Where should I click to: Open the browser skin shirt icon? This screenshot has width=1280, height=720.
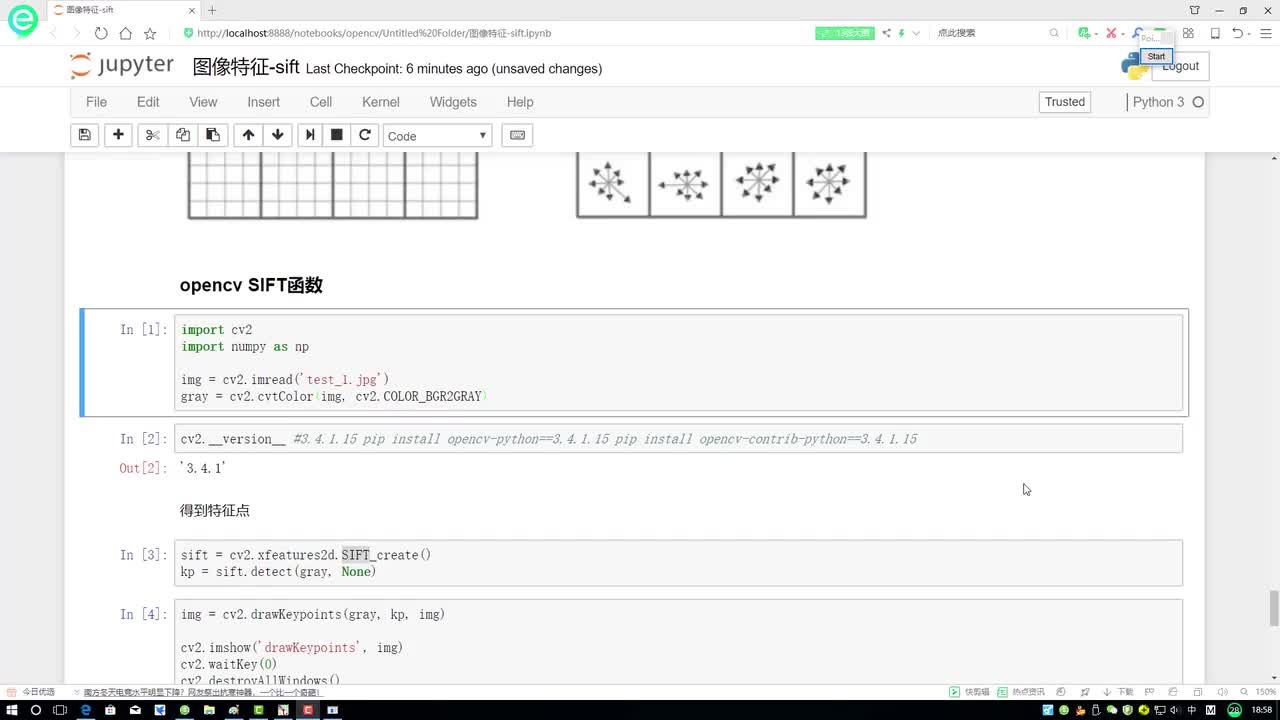point(1195,10)
